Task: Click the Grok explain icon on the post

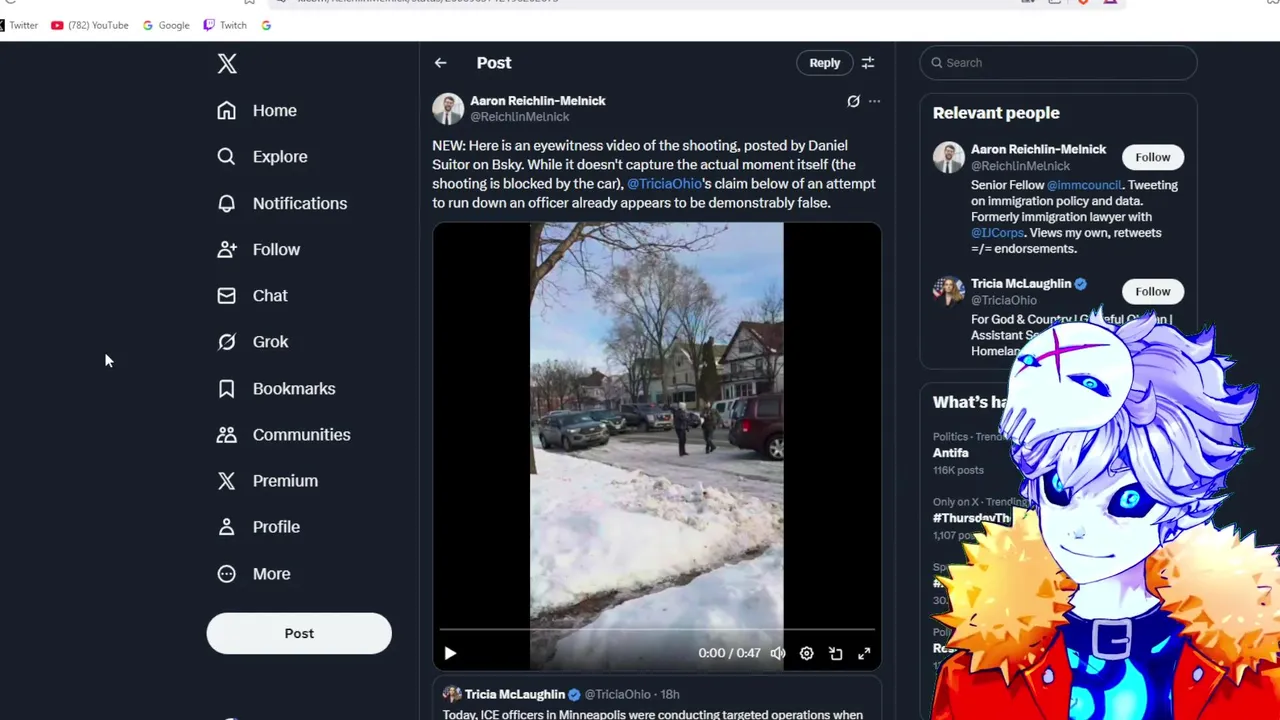Action: coord(853,101)
